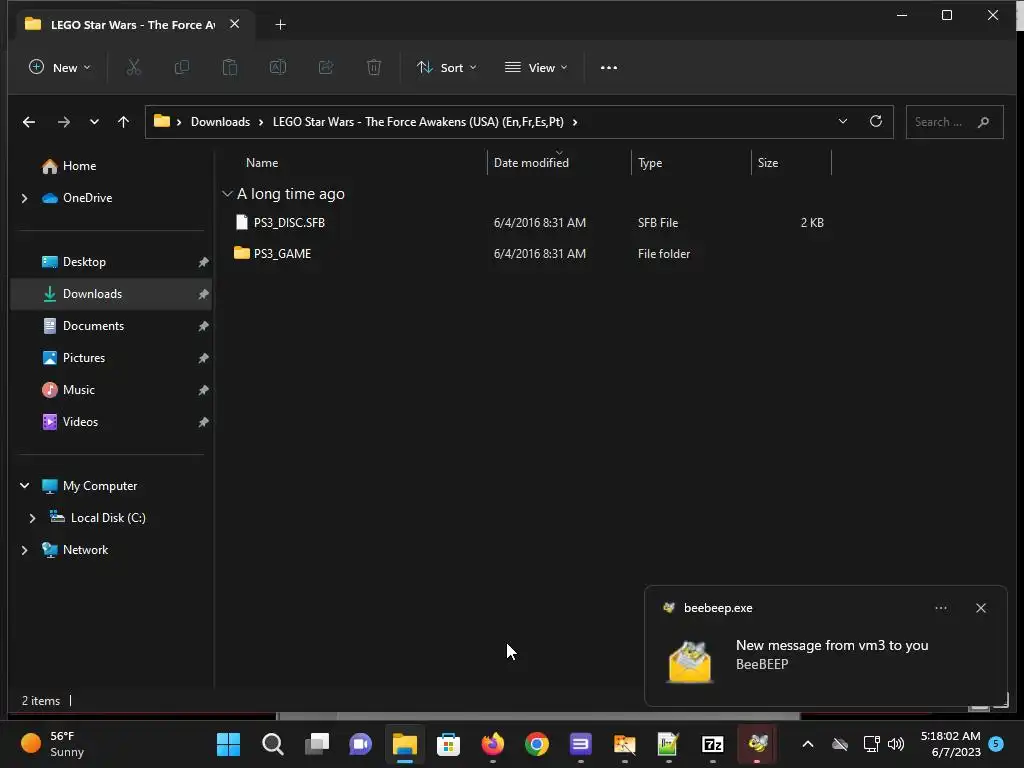Open Microsoft Store from taskbar
The image size is (1024, 768).
(449, 744)
